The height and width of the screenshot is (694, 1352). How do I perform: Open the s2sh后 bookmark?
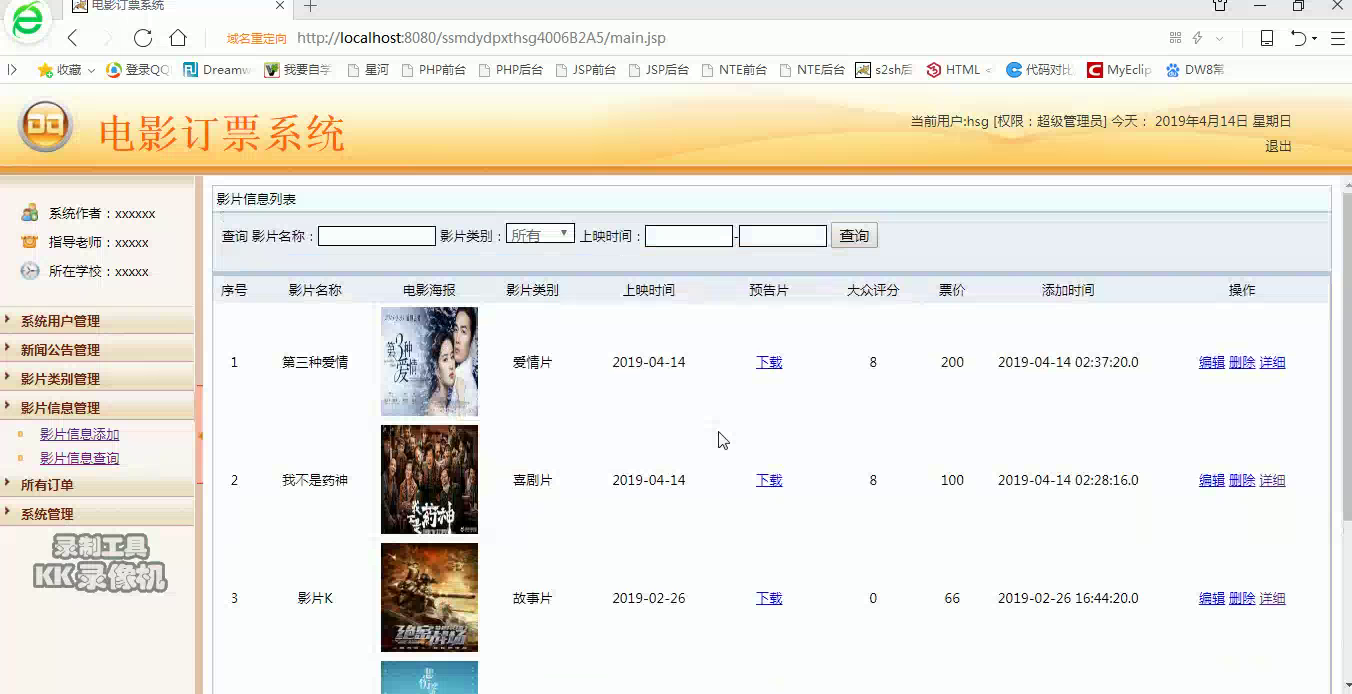(x=884, y=70)
